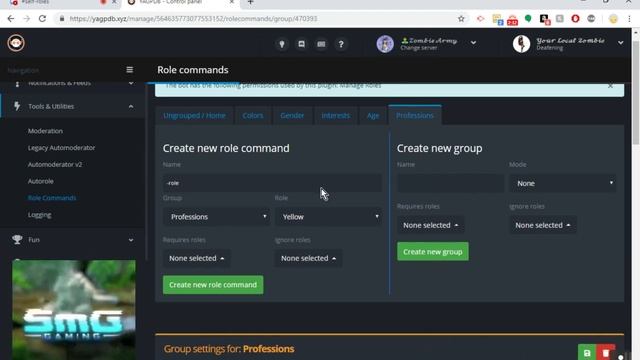
Task: Go back in browser
Action: click(11, 19)
